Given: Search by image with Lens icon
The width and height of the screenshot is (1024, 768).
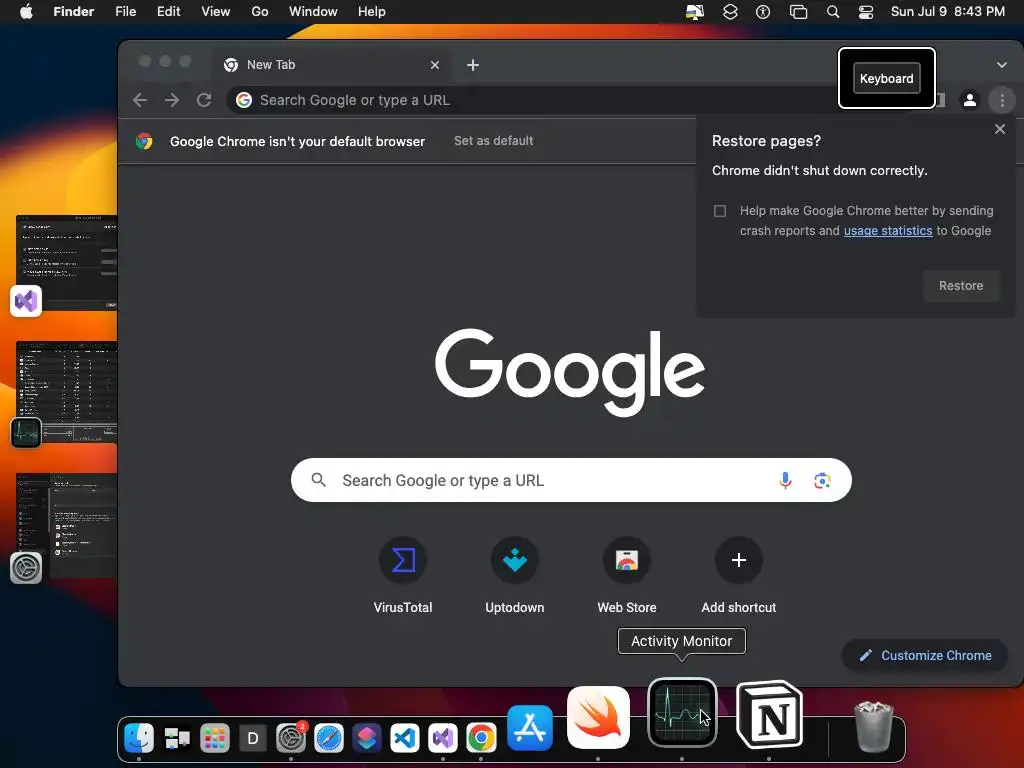Looking at the screenshot, I should (x=822, y=481).
